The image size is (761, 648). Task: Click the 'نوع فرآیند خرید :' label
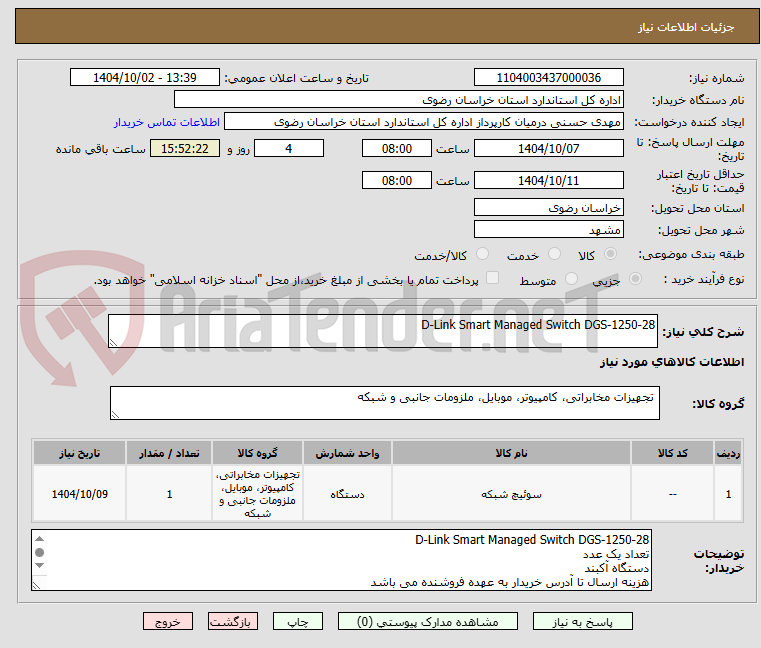click(704, 279)
